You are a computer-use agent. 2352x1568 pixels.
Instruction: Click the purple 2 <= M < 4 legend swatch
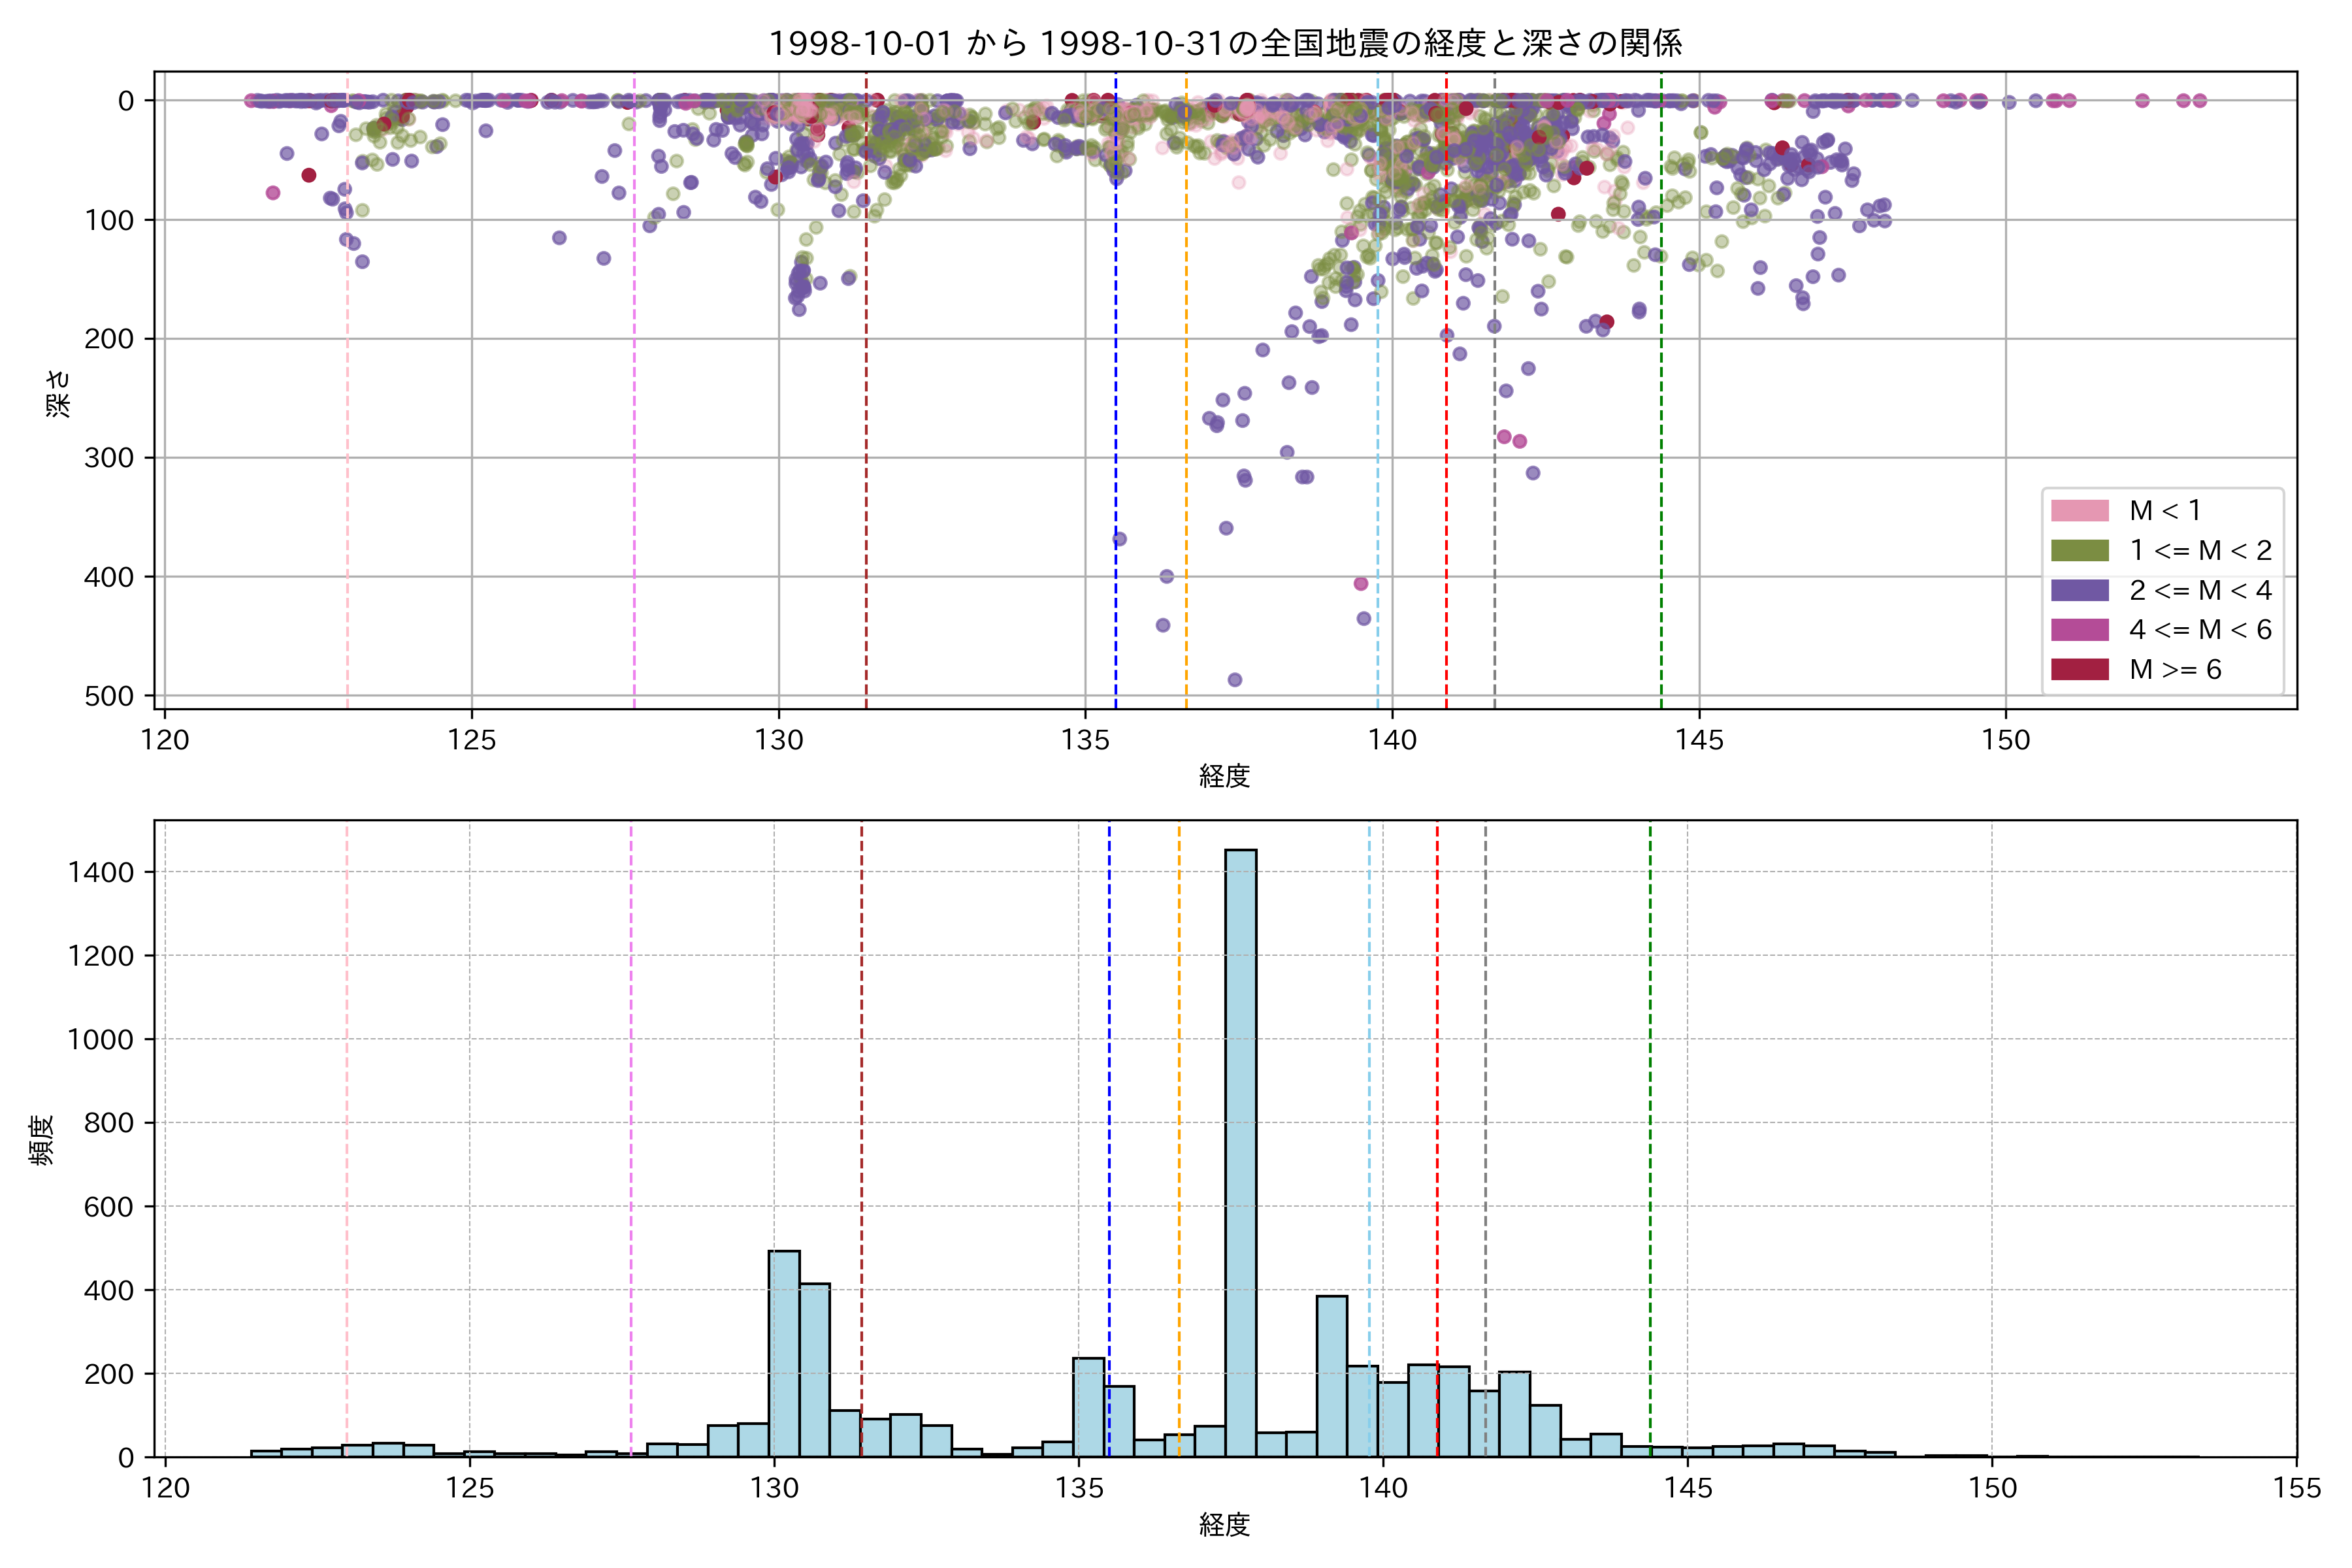[x=2079, y=590]
